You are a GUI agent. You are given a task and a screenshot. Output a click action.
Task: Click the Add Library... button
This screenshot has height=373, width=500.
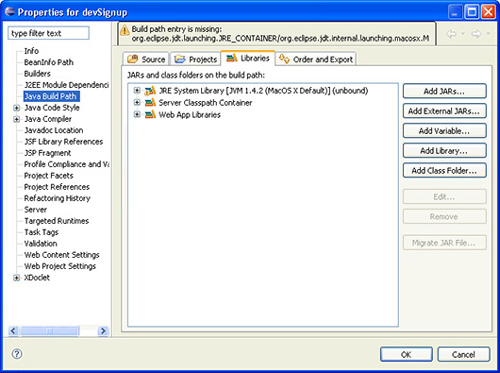tap(444, 151)
